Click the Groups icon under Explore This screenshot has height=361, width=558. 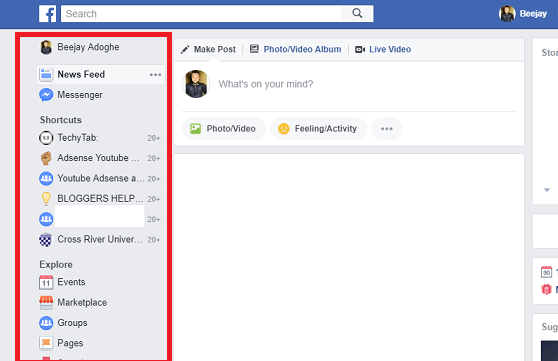(x=46, y=323)
